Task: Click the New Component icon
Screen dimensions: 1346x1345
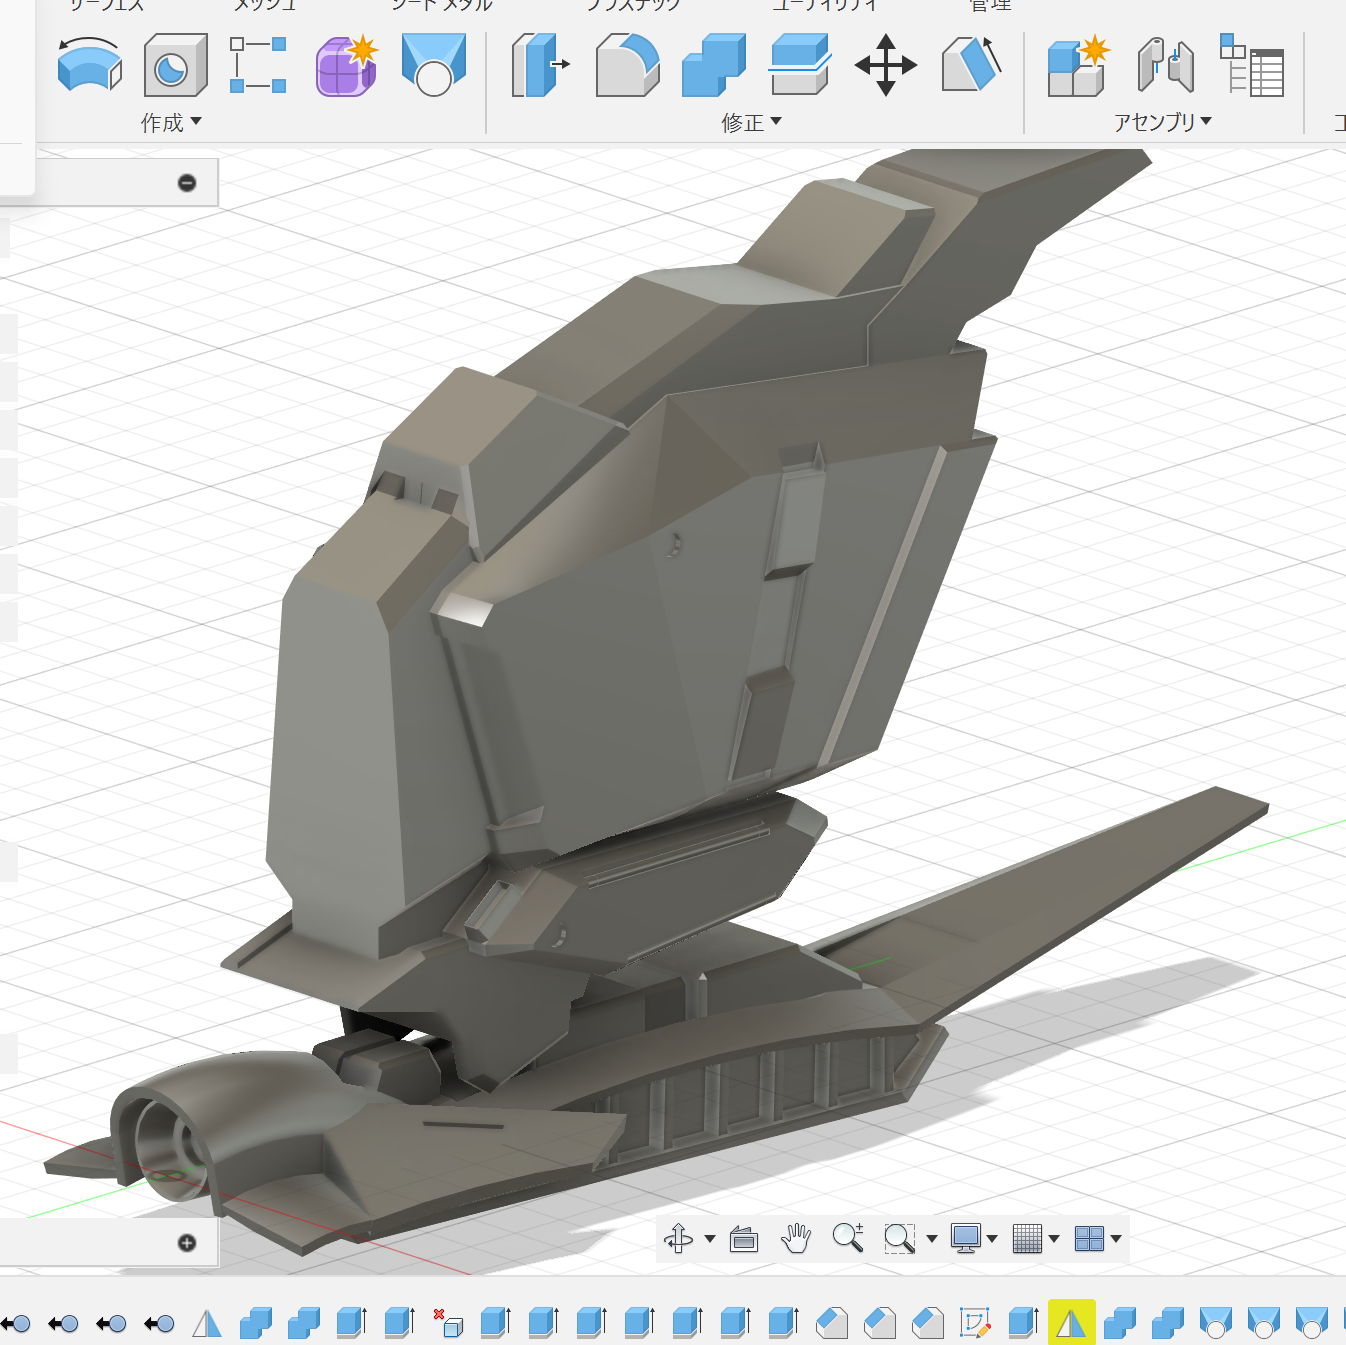Action: [x=1079, y=65]
